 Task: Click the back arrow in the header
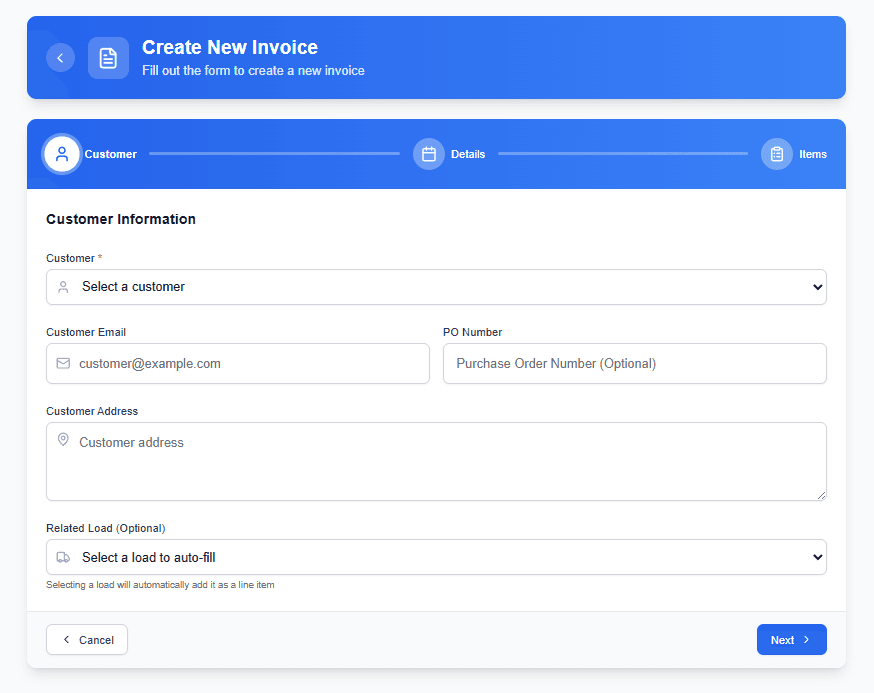point(60,57)
